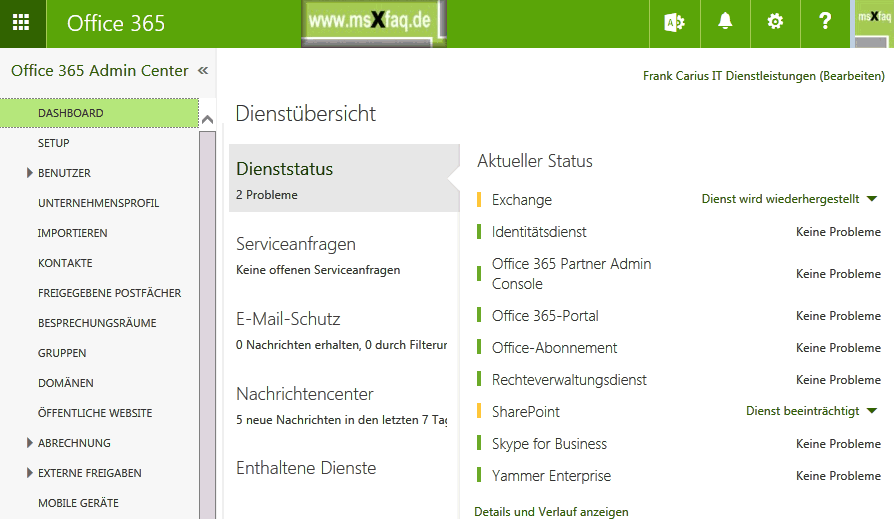This screenshot has height=519, width=894.
Task: Click the Identitätsdienst service name
Action: tap(539, 232)
